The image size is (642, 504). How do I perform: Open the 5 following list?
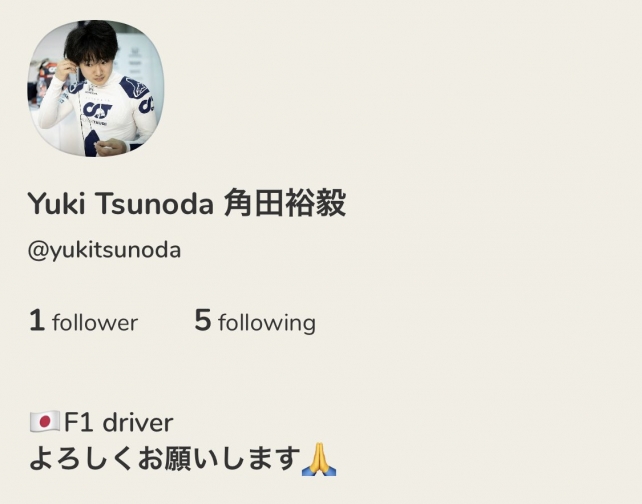255,321
